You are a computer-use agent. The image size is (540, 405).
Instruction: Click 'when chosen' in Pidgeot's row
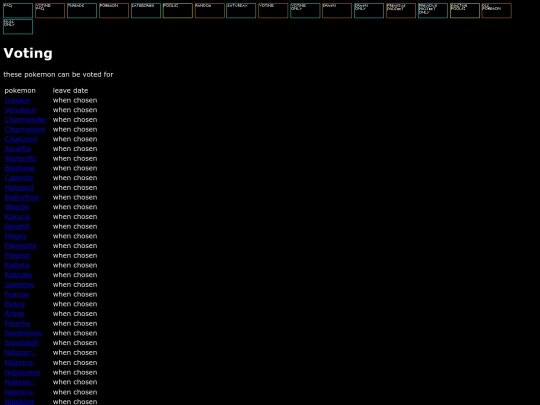tap(75, 256)
